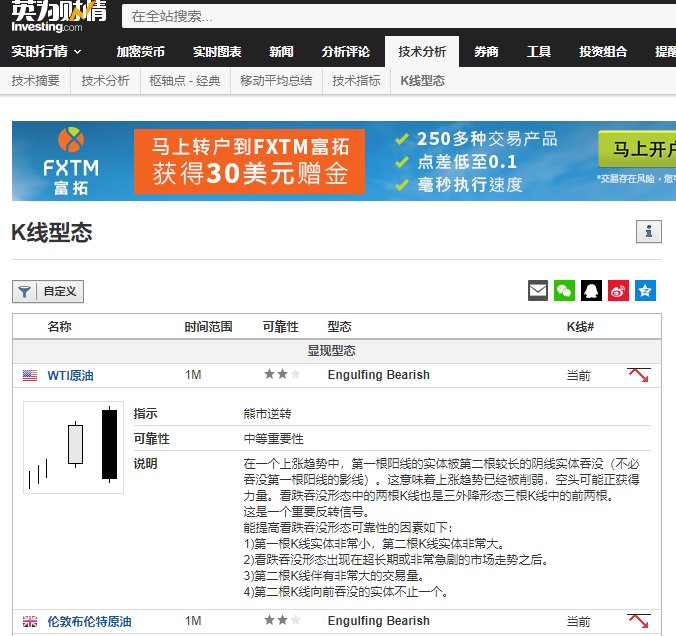The width and height of the screenshot is (676, 636).
Task: Share page via WeChat icon
Action: click(564, 291)
